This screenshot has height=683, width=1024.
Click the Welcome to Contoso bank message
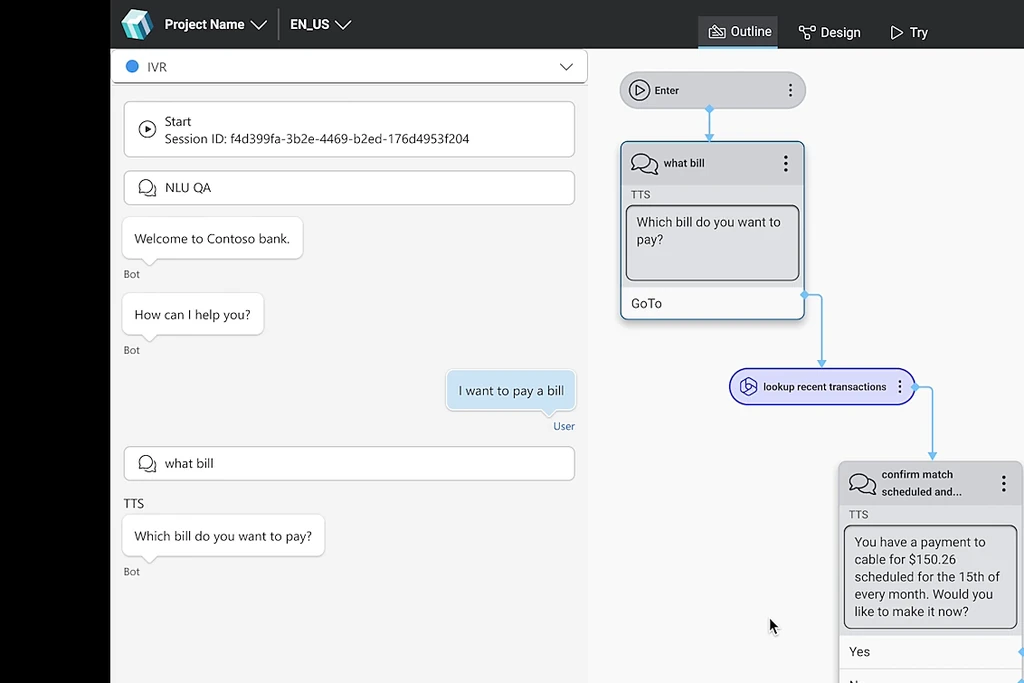pyautogui.click(x=212, y=239)
